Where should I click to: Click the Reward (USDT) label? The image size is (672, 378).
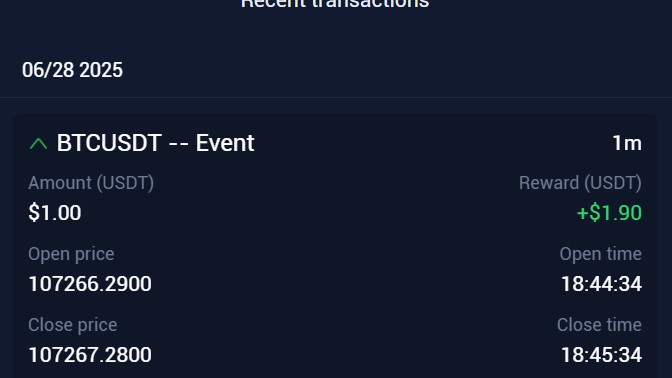580,183
